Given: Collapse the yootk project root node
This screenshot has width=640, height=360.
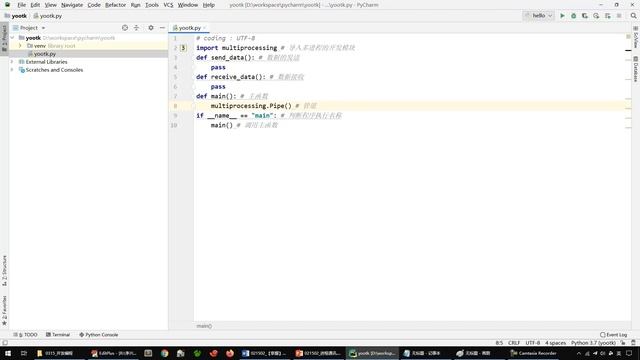Looking at the screenshot, I should click(x=13, y=38).
